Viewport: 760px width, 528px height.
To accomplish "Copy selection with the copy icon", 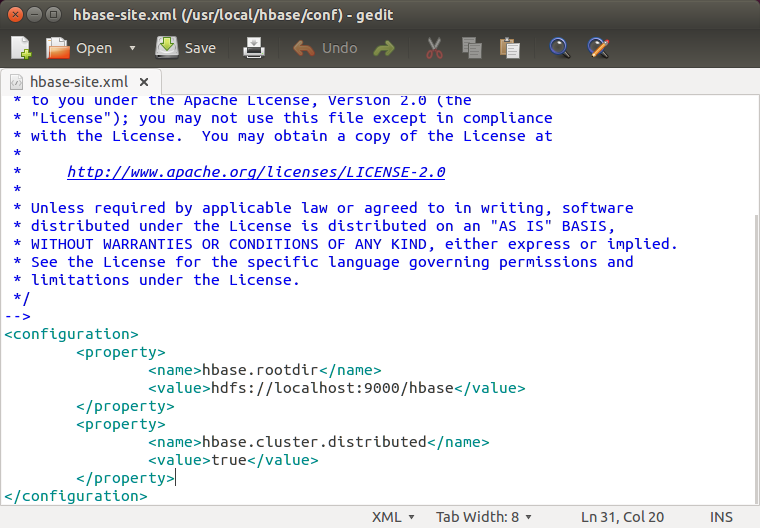I will click(x=472, y=48).
